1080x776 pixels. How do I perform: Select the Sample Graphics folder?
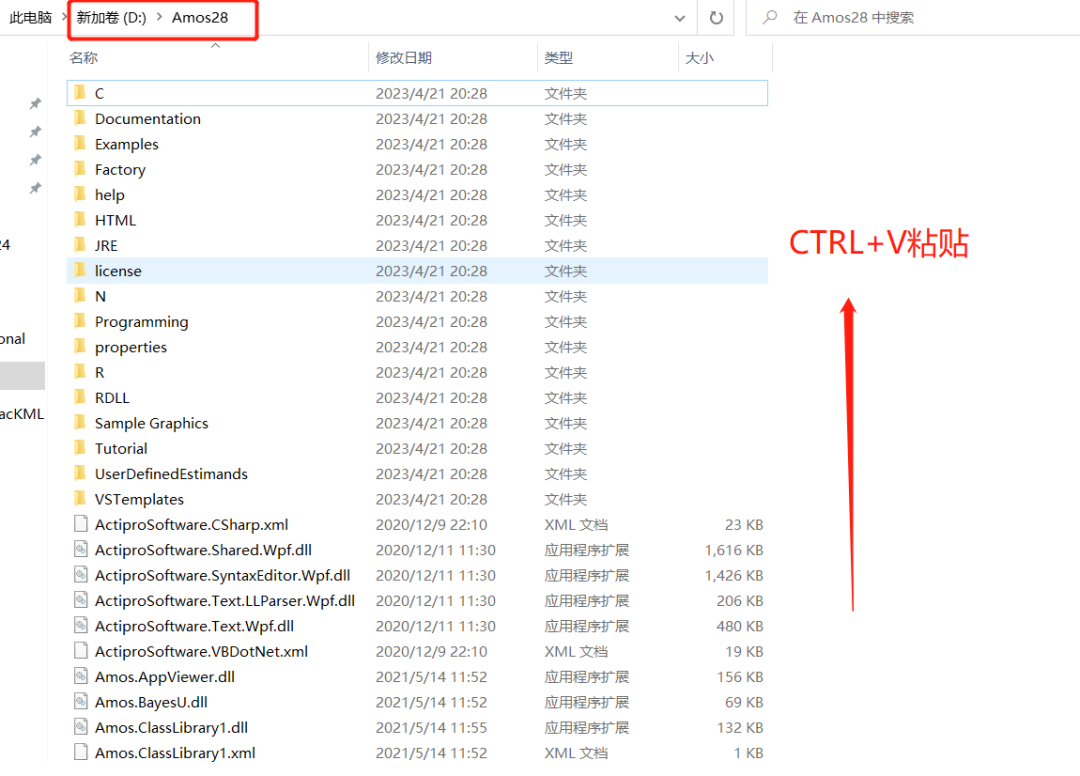(x=151, y=423)
